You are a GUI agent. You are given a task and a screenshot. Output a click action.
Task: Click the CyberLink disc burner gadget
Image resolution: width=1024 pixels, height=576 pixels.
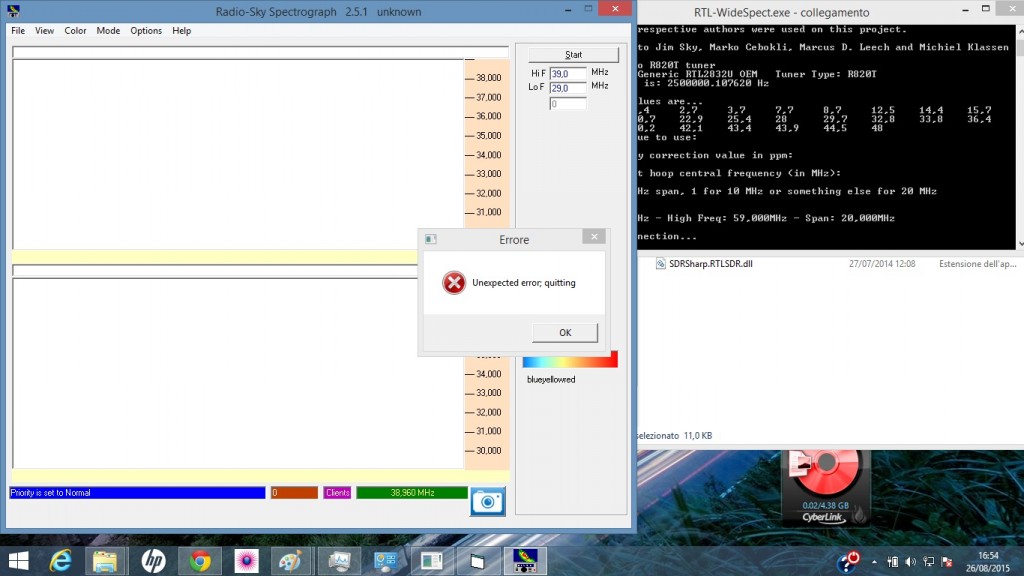tap(825, 487)
